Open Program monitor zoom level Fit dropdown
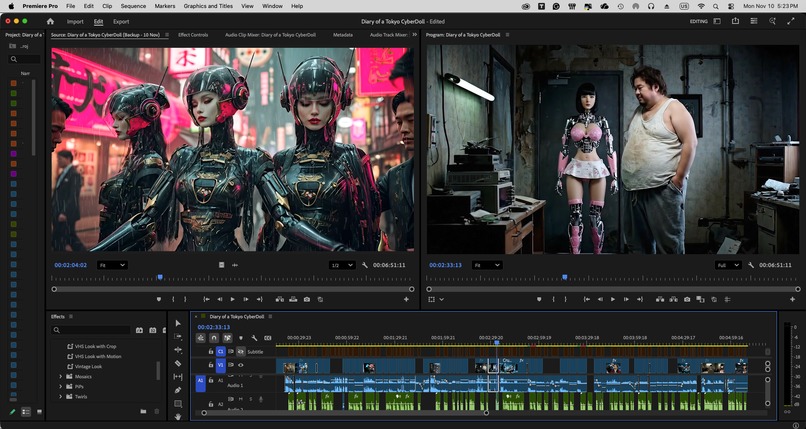This screenshot has height=429, width=806. [x=487, y=265]
